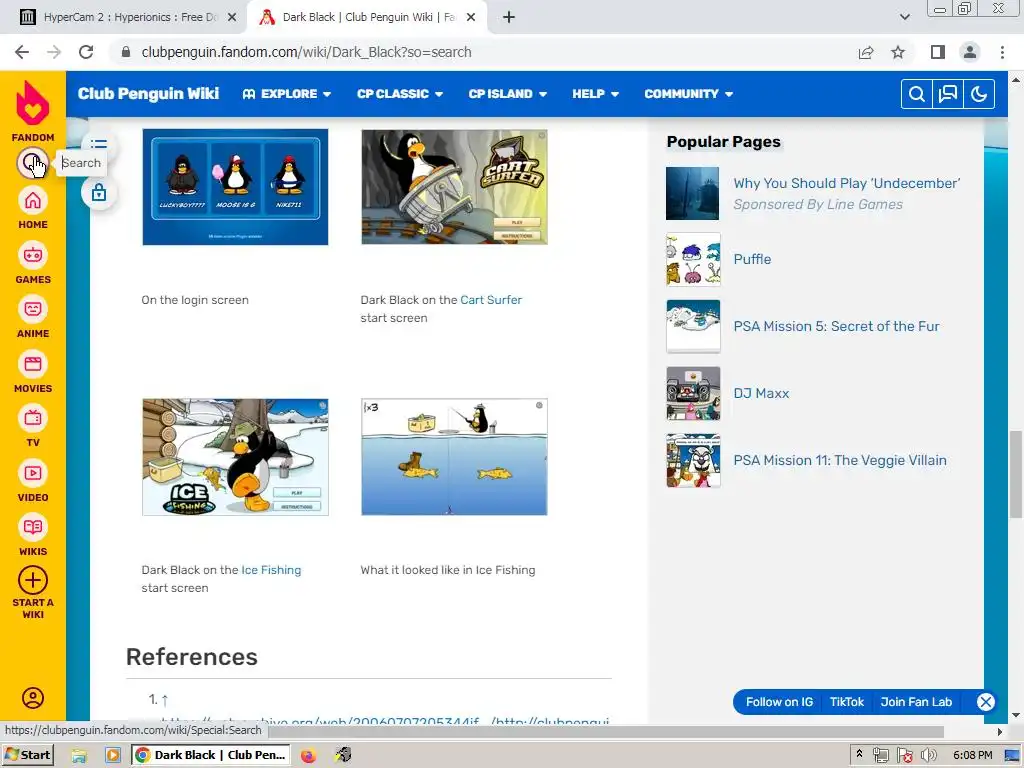Click the reference 1 up arrow
This screenshot has height=768, width=1024.
[x=165, y=700]
